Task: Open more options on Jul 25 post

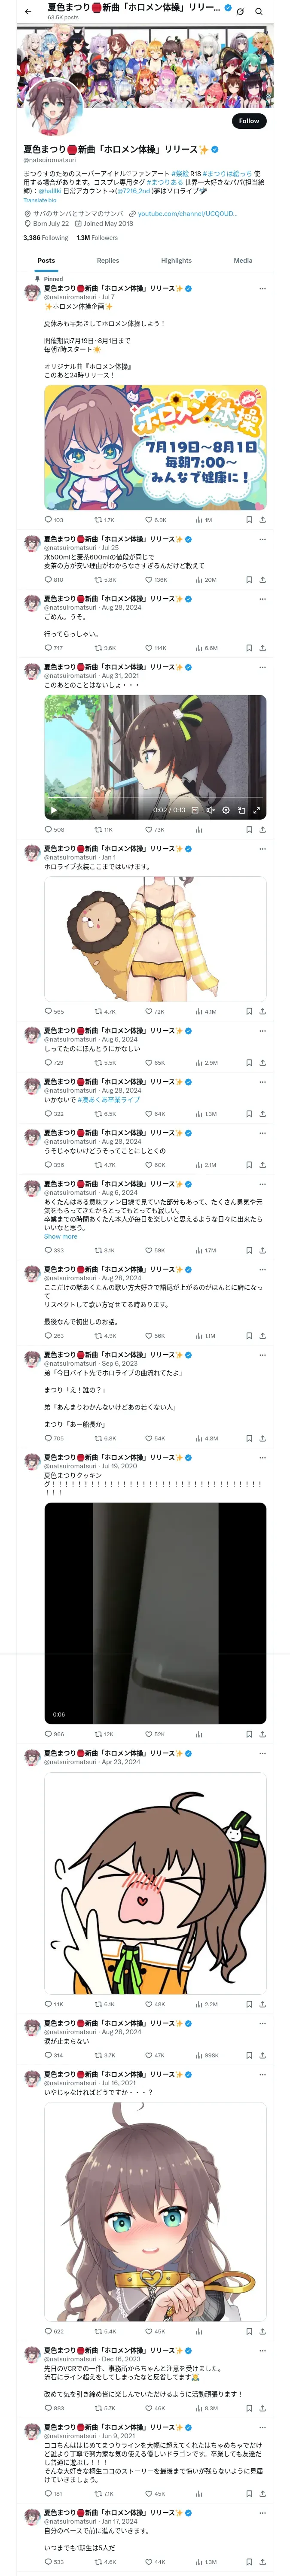Action: pyautogui.click(x=262, y=539)
